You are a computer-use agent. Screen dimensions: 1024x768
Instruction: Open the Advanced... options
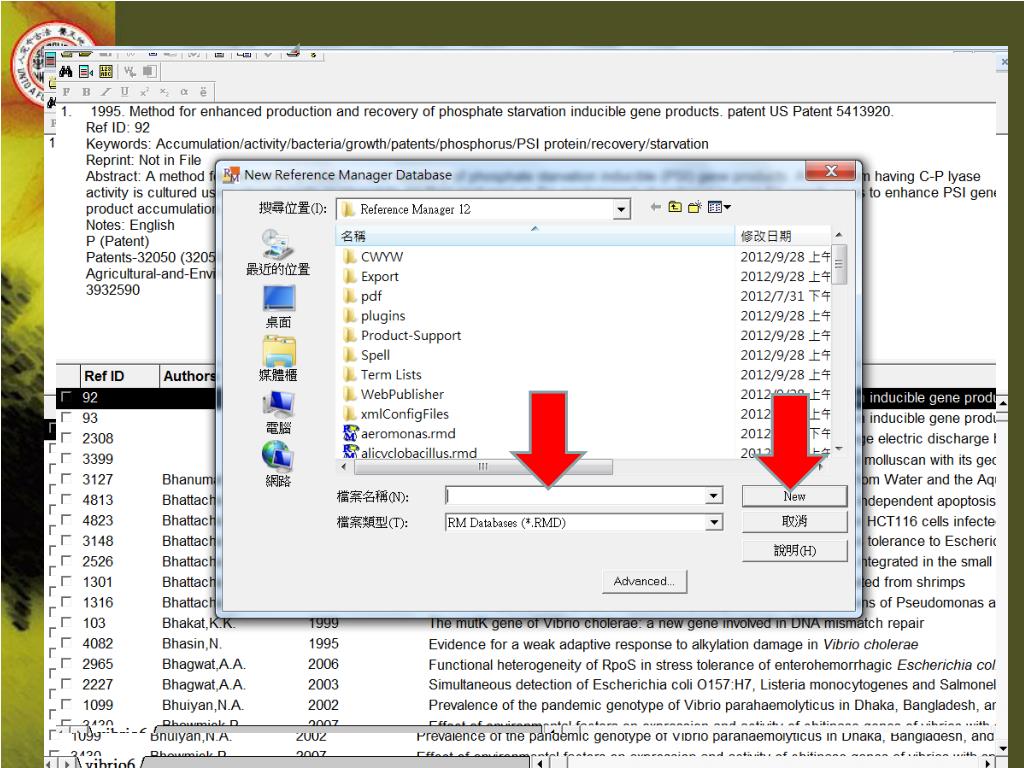click(644, 581)
